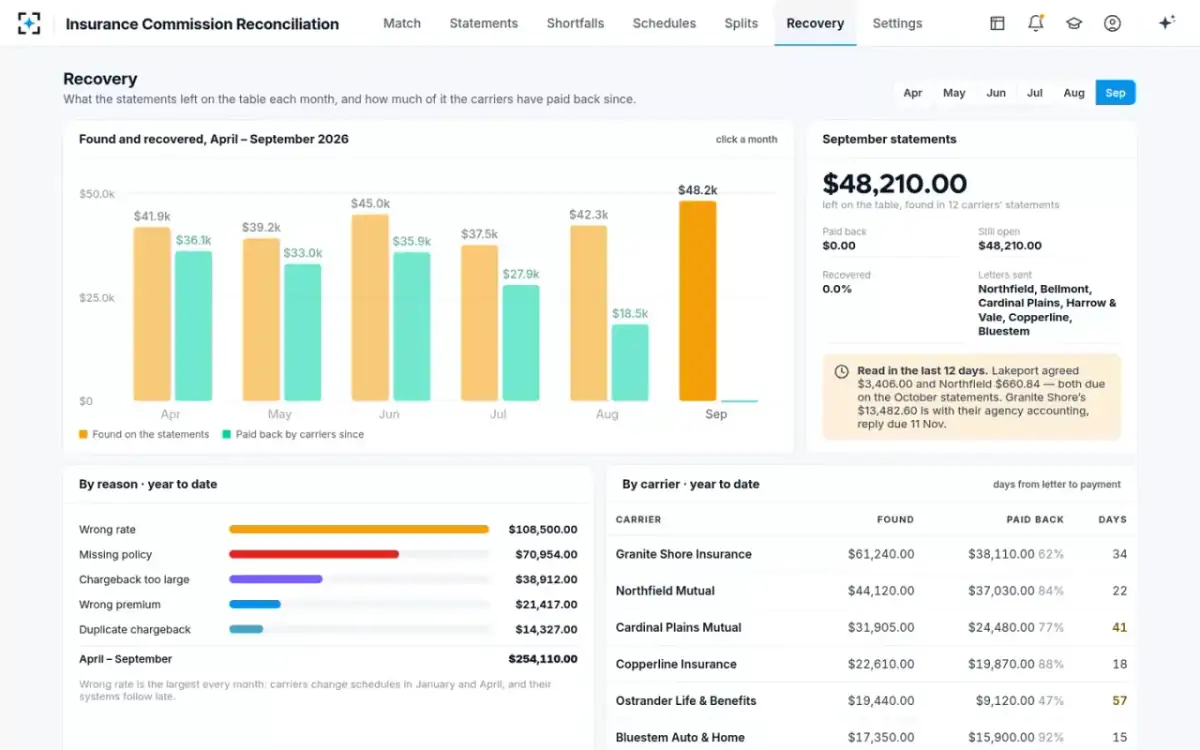The width and height of the screenshot is (1200, 750).
Task: Open the graduation cap help icon
Action: 1074,23
